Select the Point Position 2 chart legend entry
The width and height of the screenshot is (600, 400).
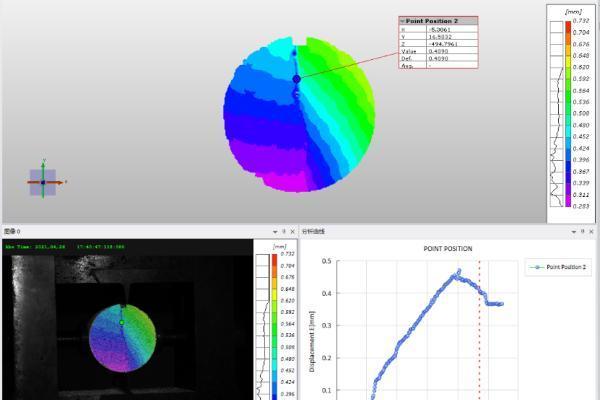[x=558, y=267]
